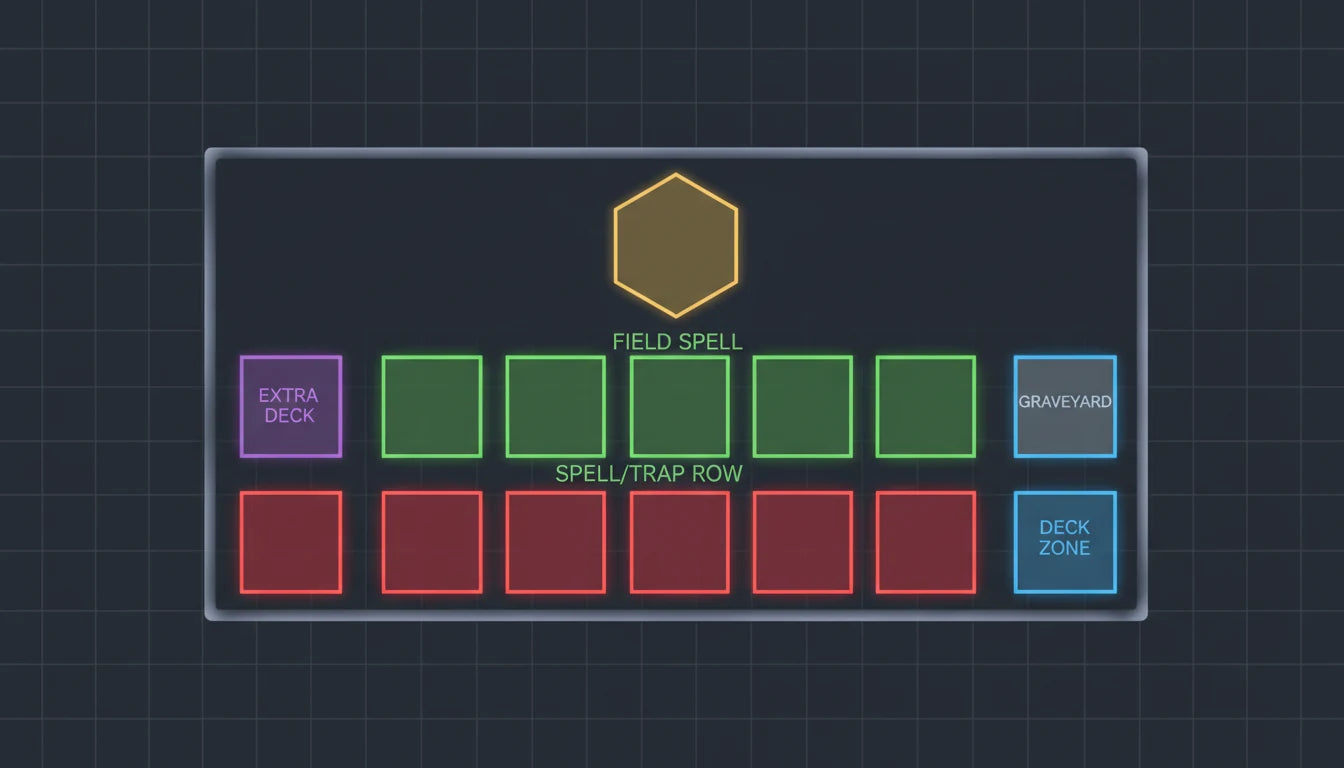Click the fifth red spell/trap zone
1344x768 pixels.
coord(802,540)
